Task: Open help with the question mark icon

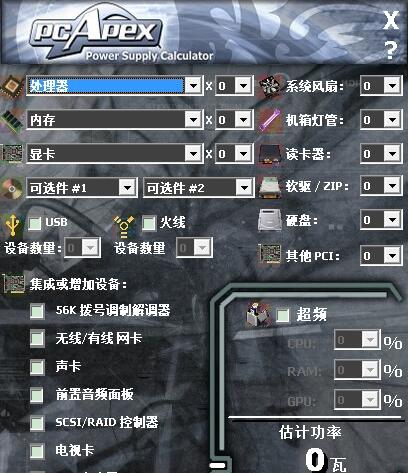Action: (x=391, y=50)
